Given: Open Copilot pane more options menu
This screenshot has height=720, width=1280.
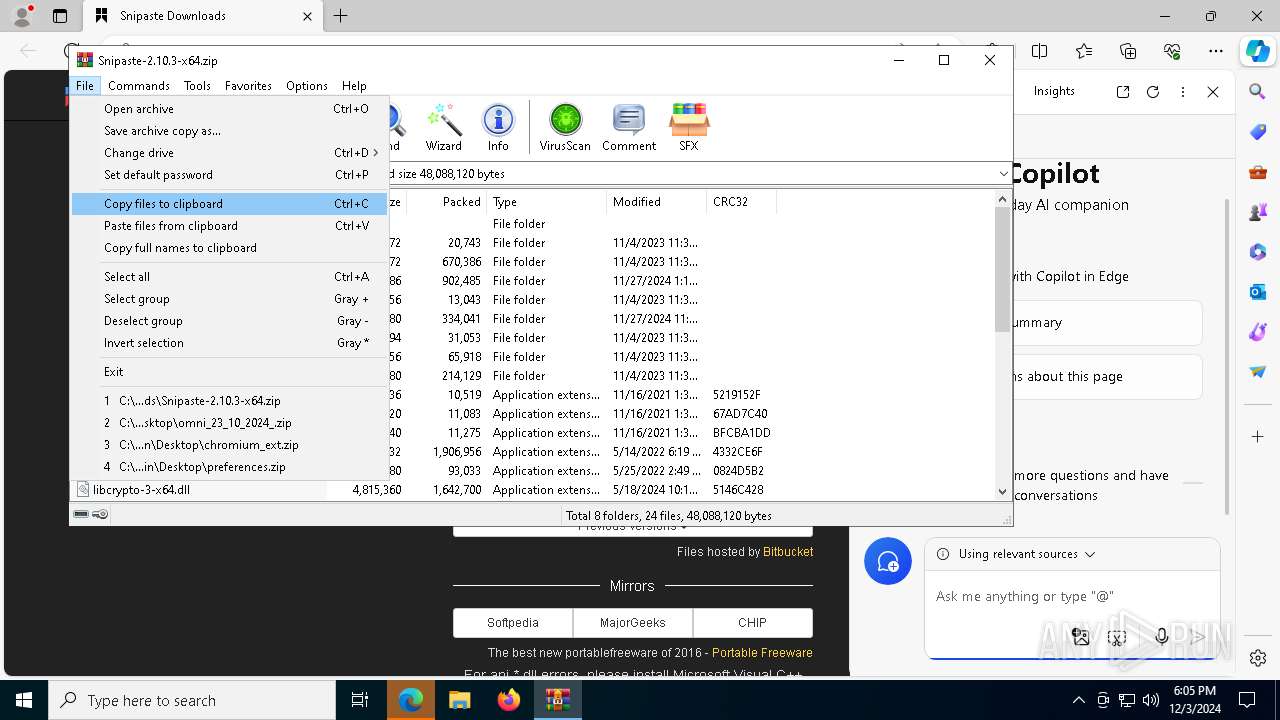Looking at the screenshot, I should [x=1183, y=91].
